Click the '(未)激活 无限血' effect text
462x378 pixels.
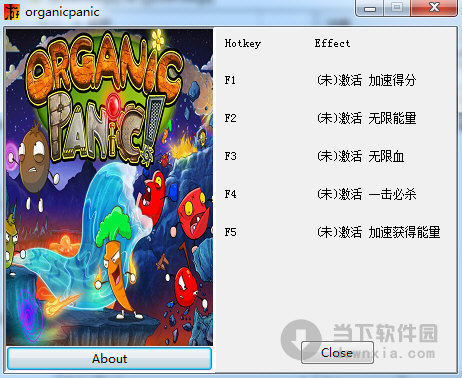(x=360, y=156)
